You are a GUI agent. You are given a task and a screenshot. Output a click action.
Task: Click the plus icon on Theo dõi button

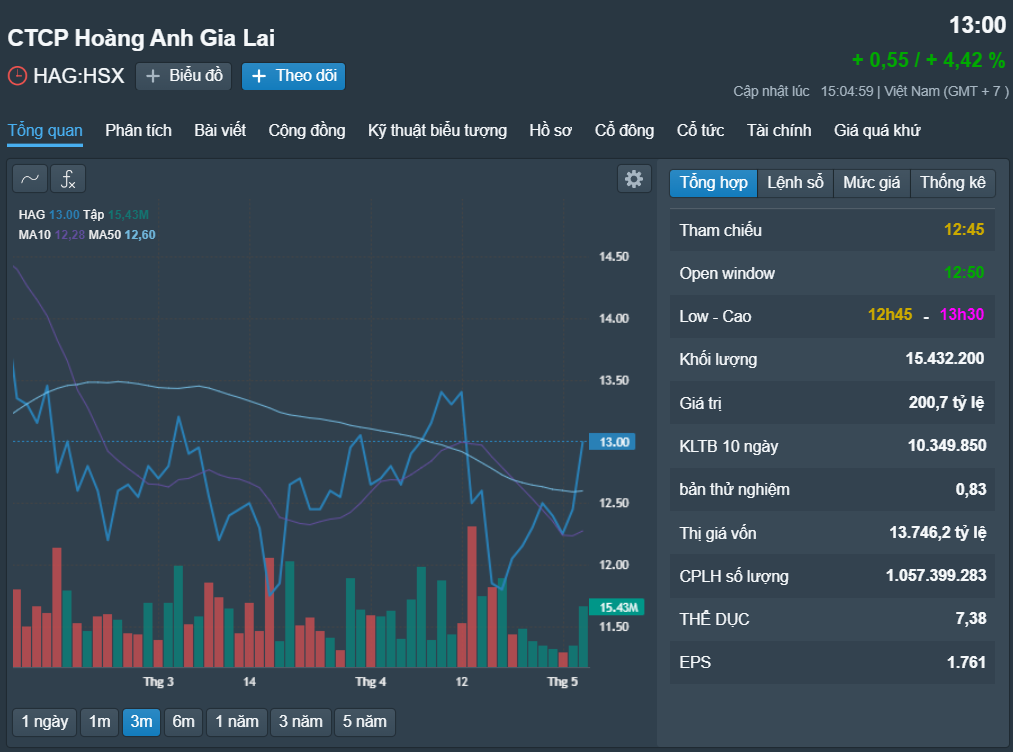[258, 76]
